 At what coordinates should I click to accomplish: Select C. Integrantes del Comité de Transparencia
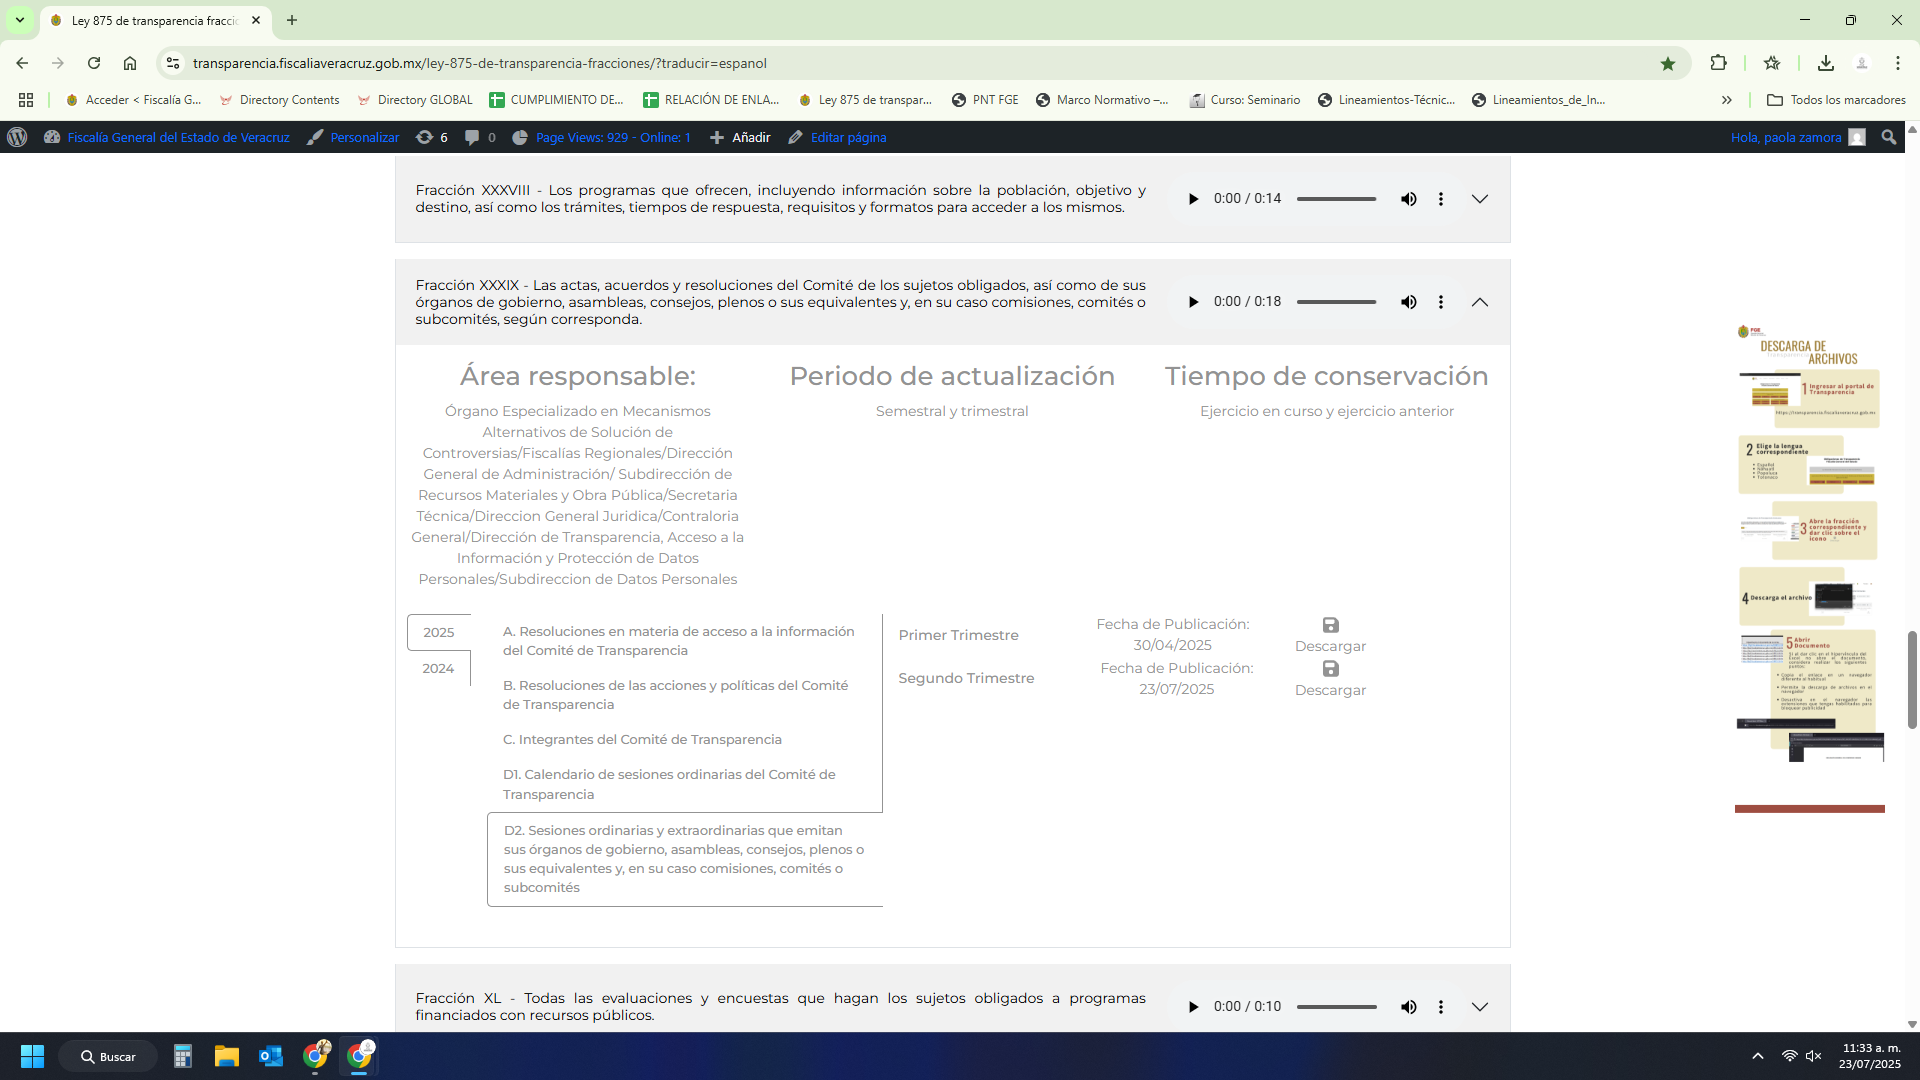[x=642, y=739]
